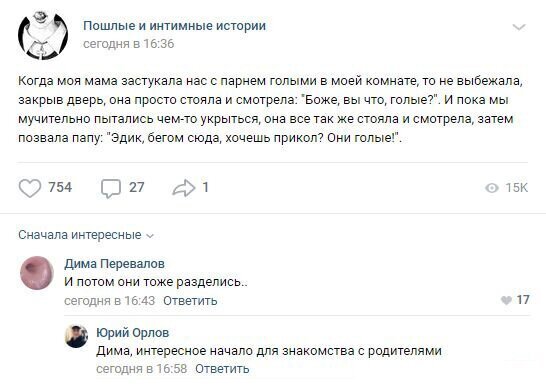Reply to Дима Перевалов's comment
The image size is (546, 390).
pyautogui.click(x=190, y=301)
